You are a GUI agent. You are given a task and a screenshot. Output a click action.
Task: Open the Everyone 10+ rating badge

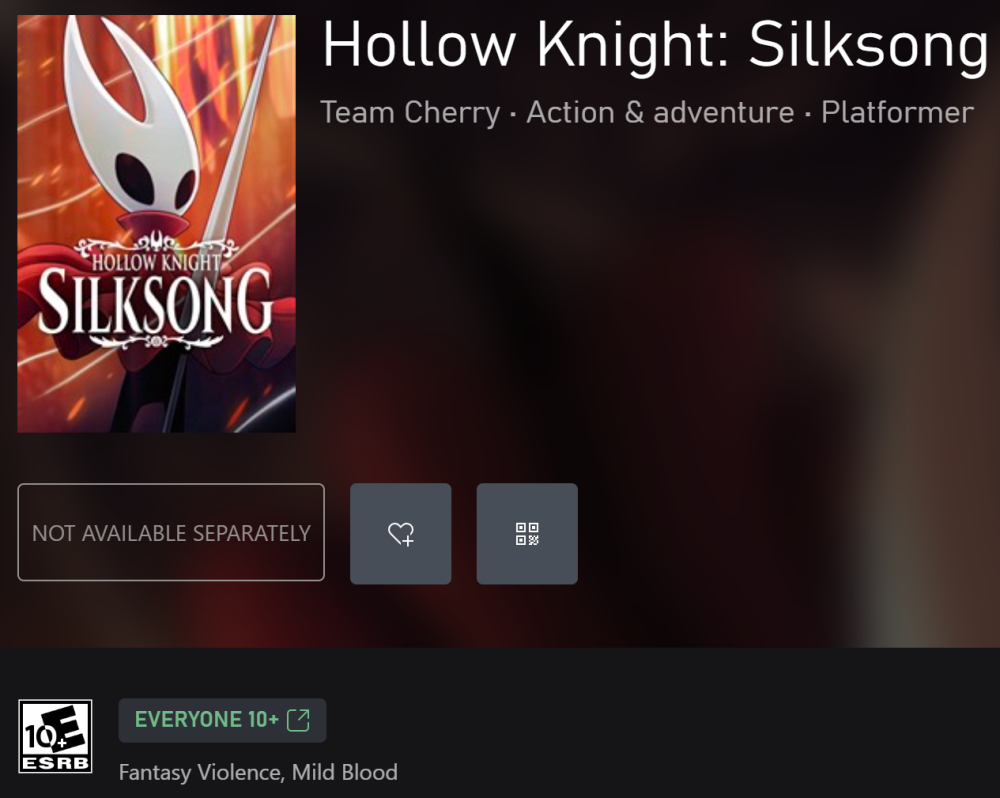pos(222,720)
